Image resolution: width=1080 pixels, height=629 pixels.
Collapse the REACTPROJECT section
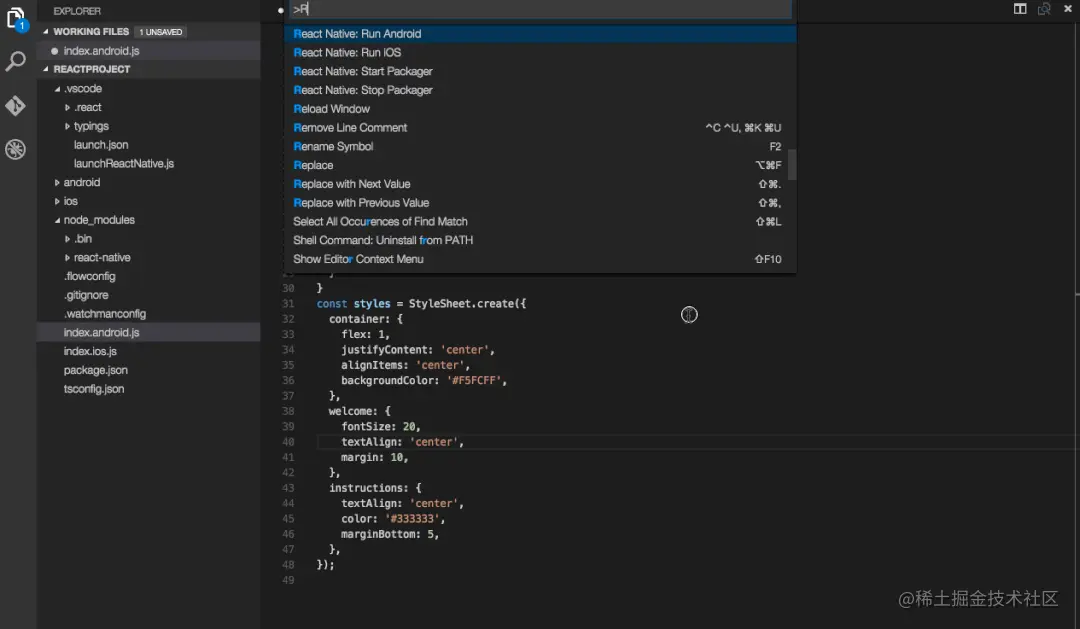[x=46, y=69]
